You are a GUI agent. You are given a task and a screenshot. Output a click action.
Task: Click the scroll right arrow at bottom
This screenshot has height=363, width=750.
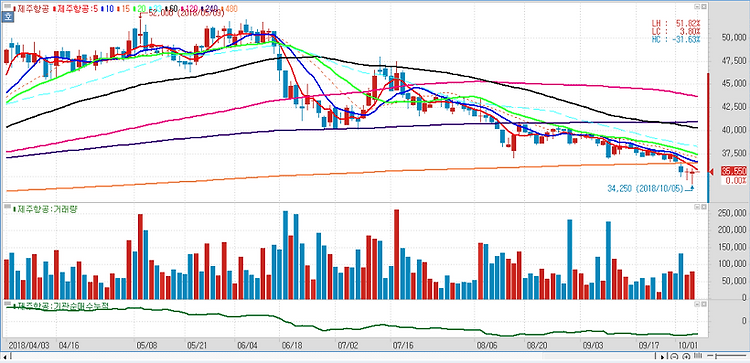(662, 357)
